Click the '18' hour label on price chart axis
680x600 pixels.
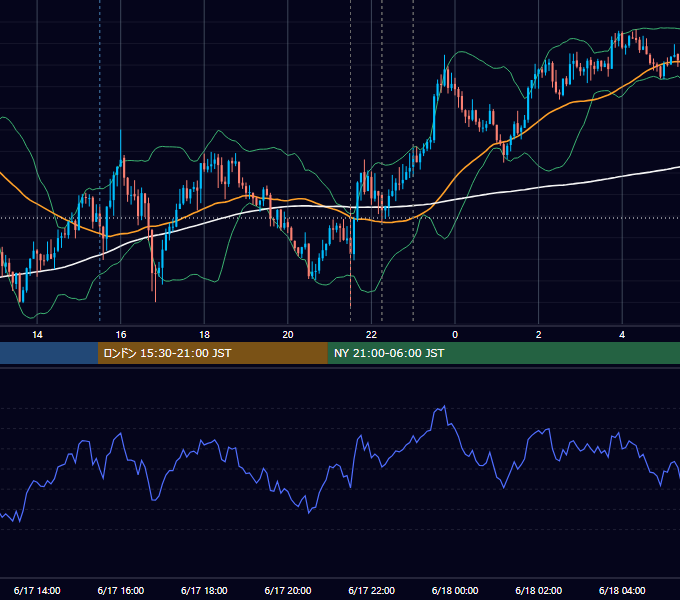tap(204, 335)
